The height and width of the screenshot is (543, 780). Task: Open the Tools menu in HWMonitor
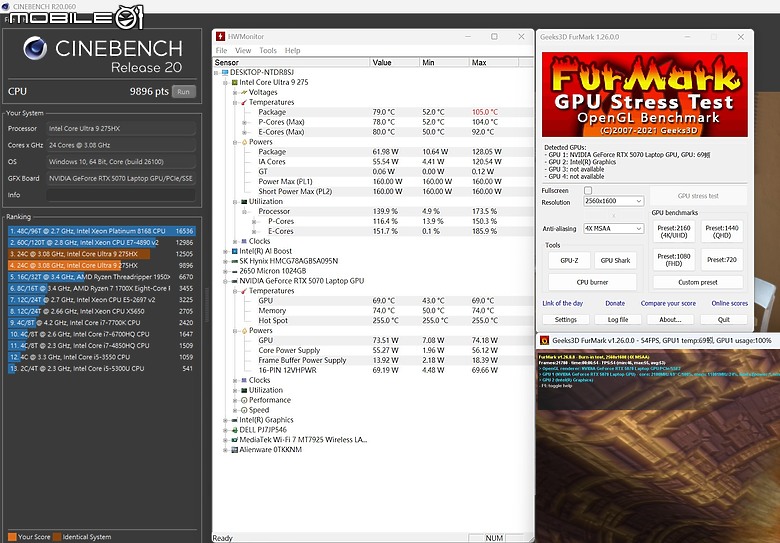pyautogui.click(x=268, y=50)
